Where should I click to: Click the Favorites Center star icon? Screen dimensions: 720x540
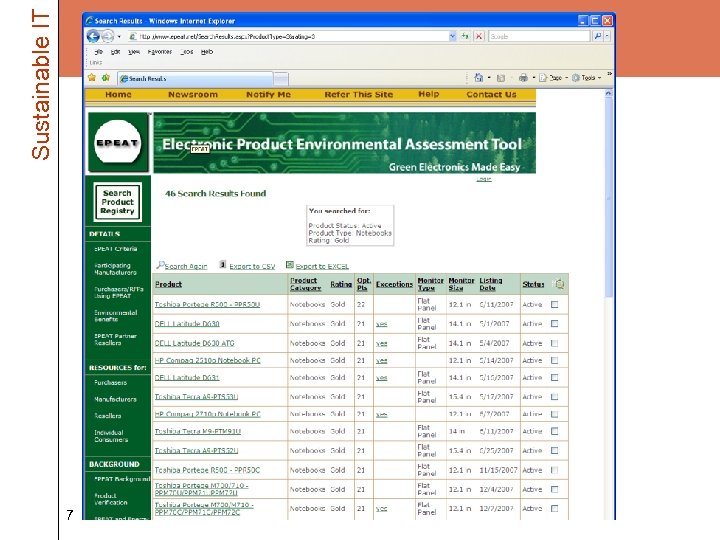(92, 78)
